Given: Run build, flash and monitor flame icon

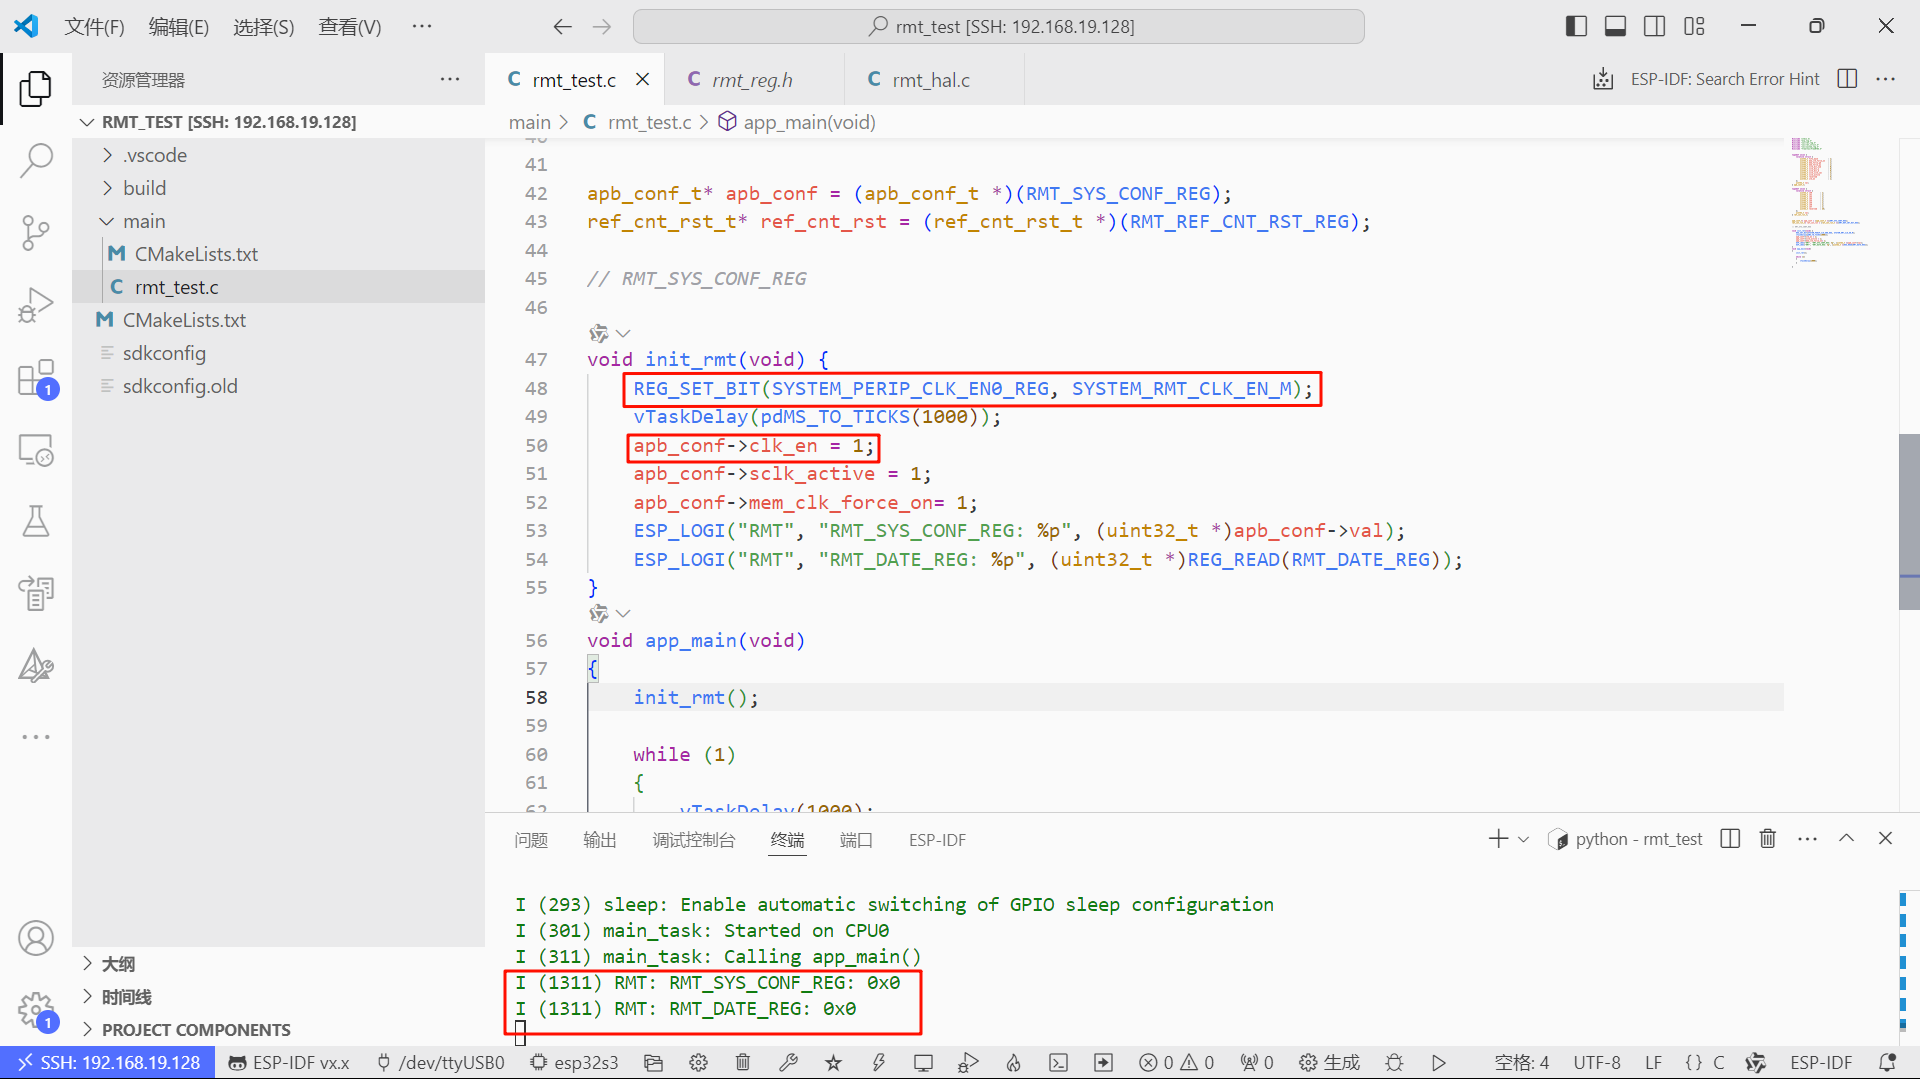Looking at the screenshot, I should tap(1013, 1062).
